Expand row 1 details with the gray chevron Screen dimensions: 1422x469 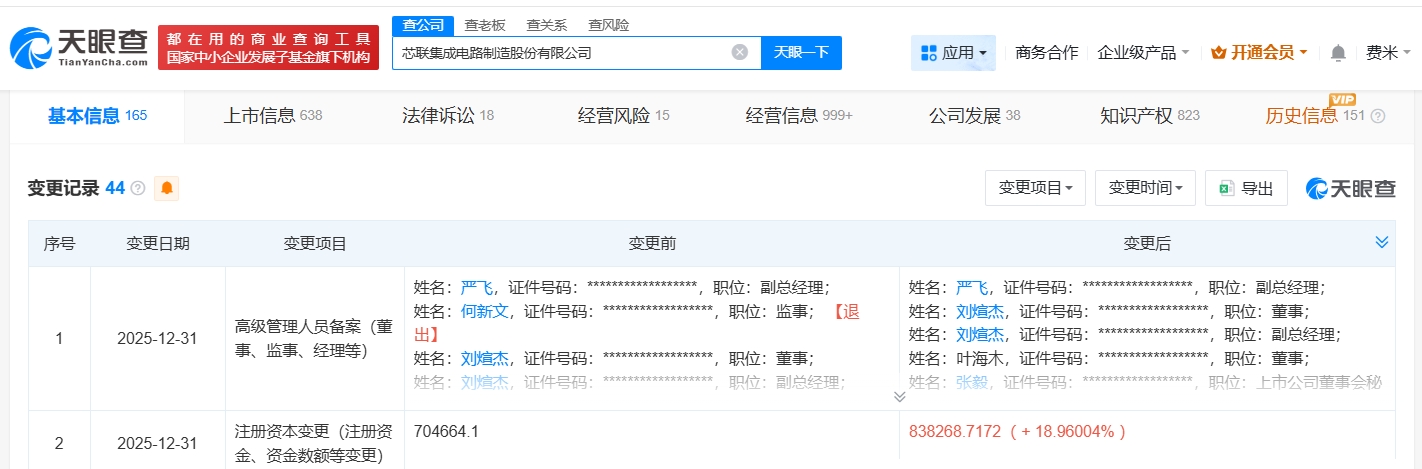(x=899, y=396)
